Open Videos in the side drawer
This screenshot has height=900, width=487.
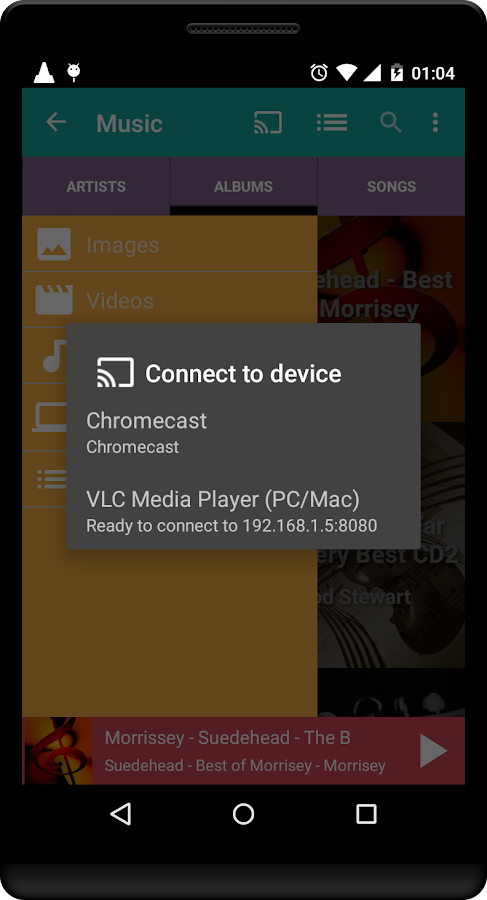point(169,300)
